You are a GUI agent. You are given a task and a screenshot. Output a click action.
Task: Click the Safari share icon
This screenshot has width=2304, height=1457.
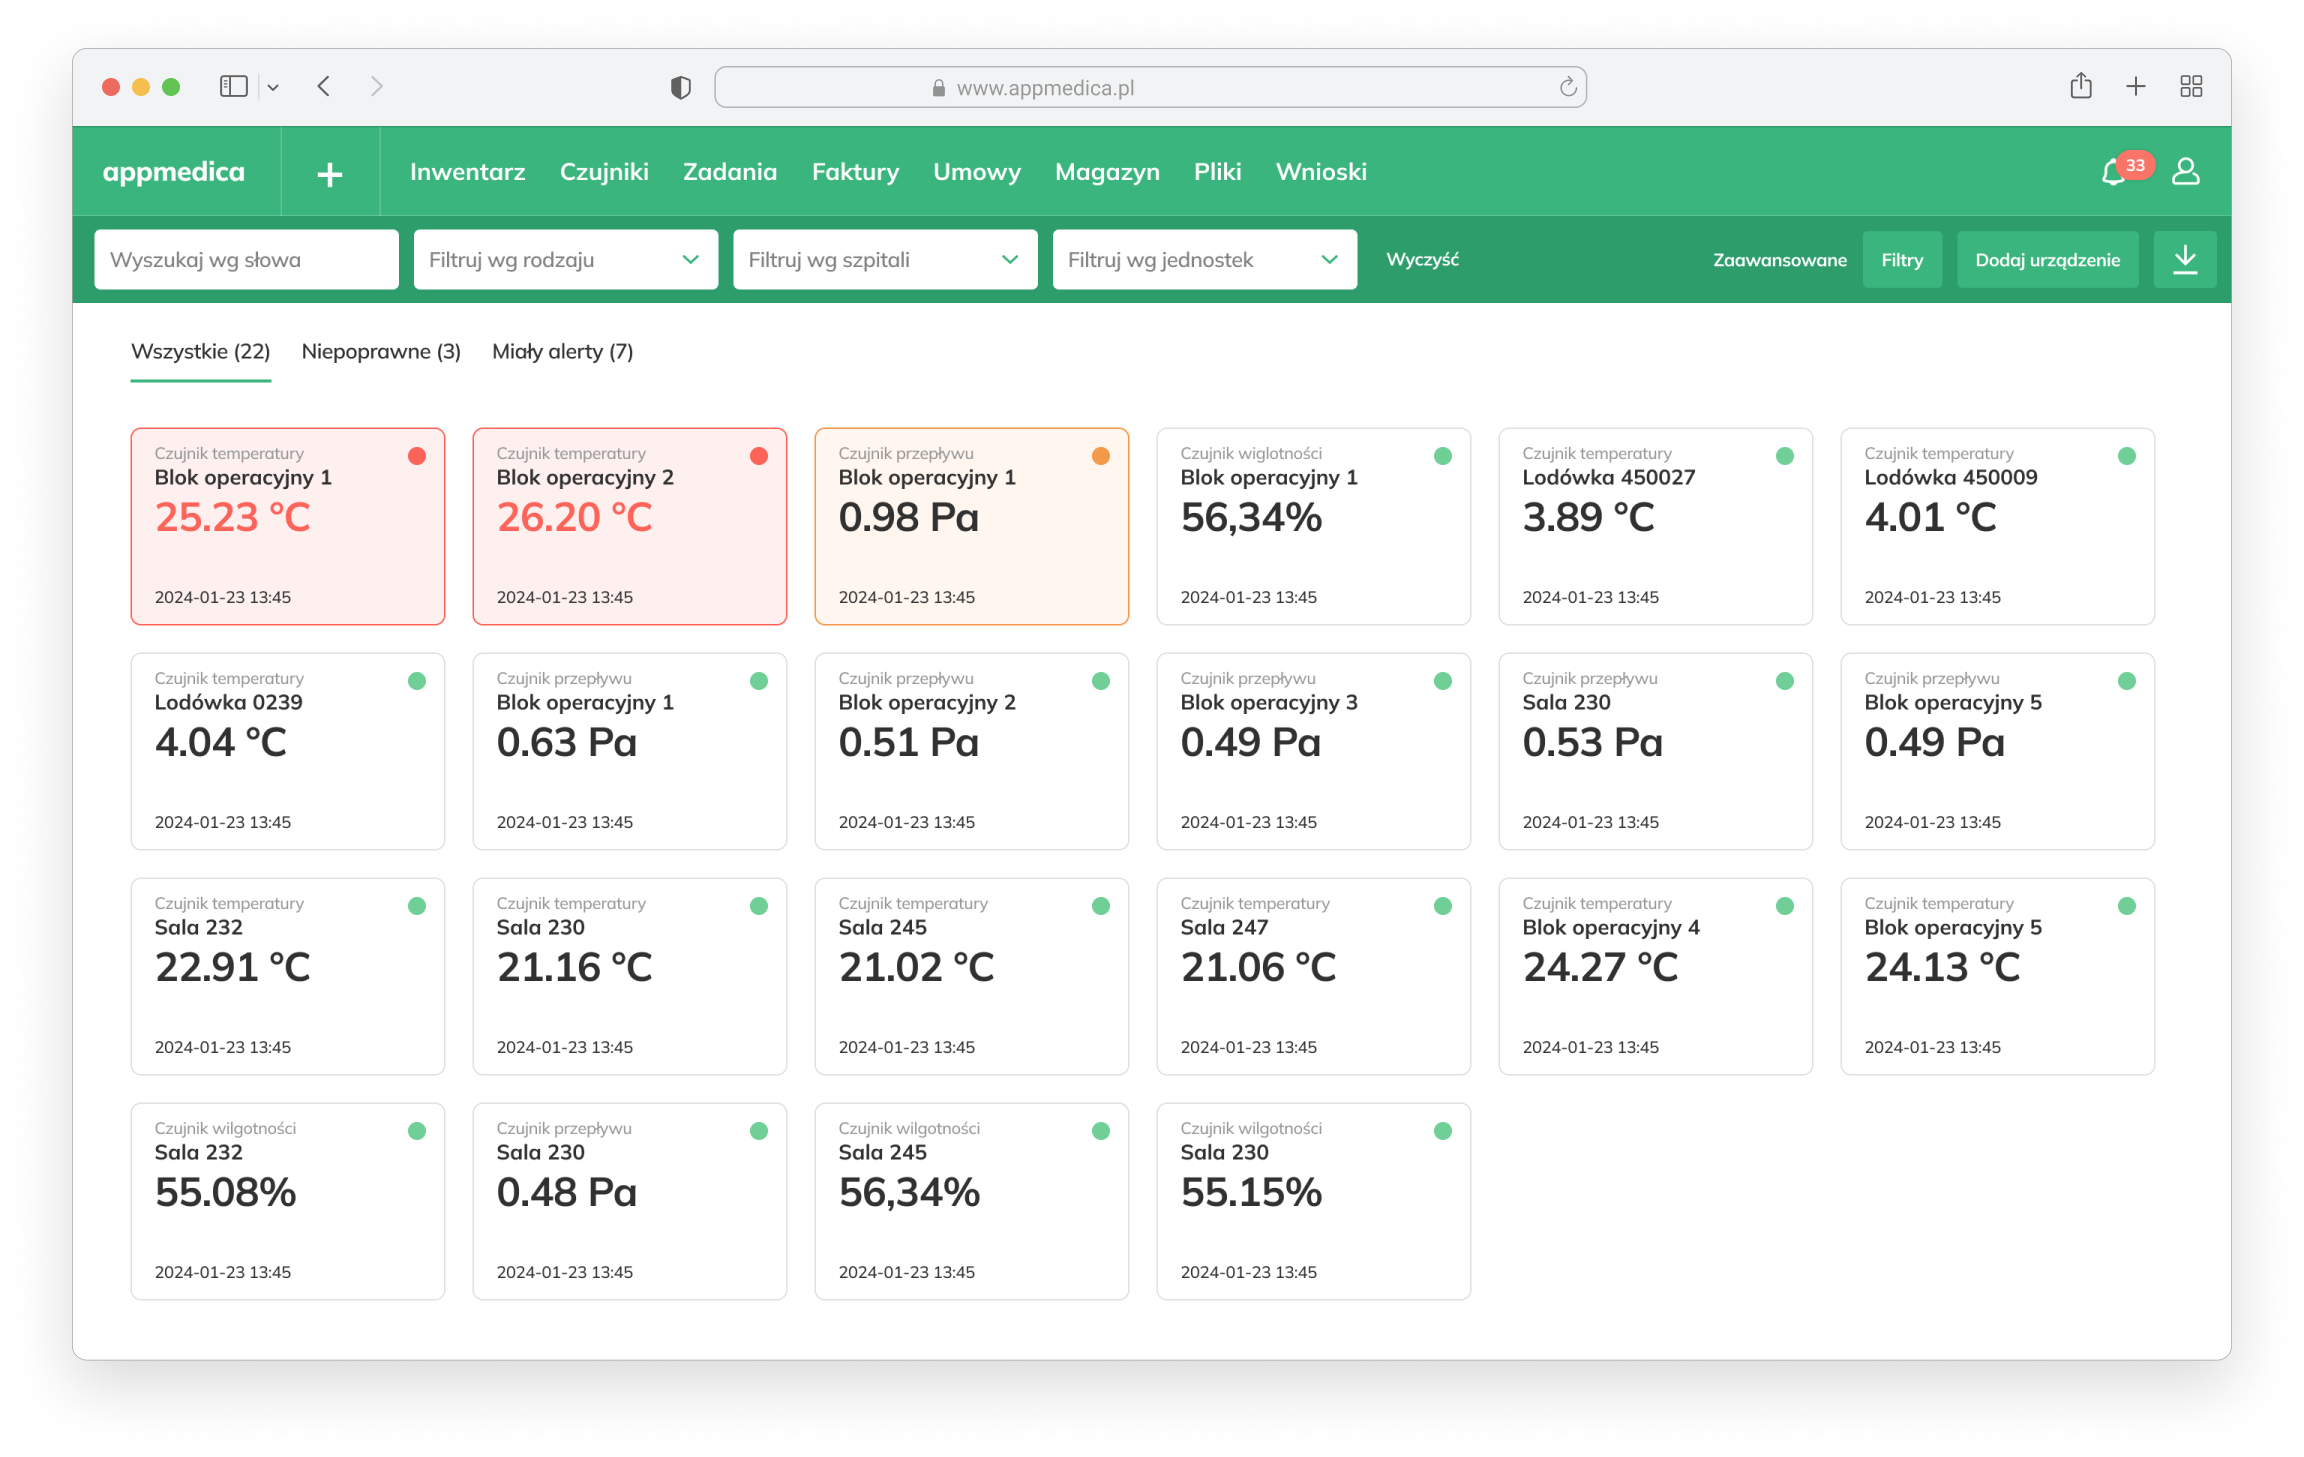tap(2081, 87)
